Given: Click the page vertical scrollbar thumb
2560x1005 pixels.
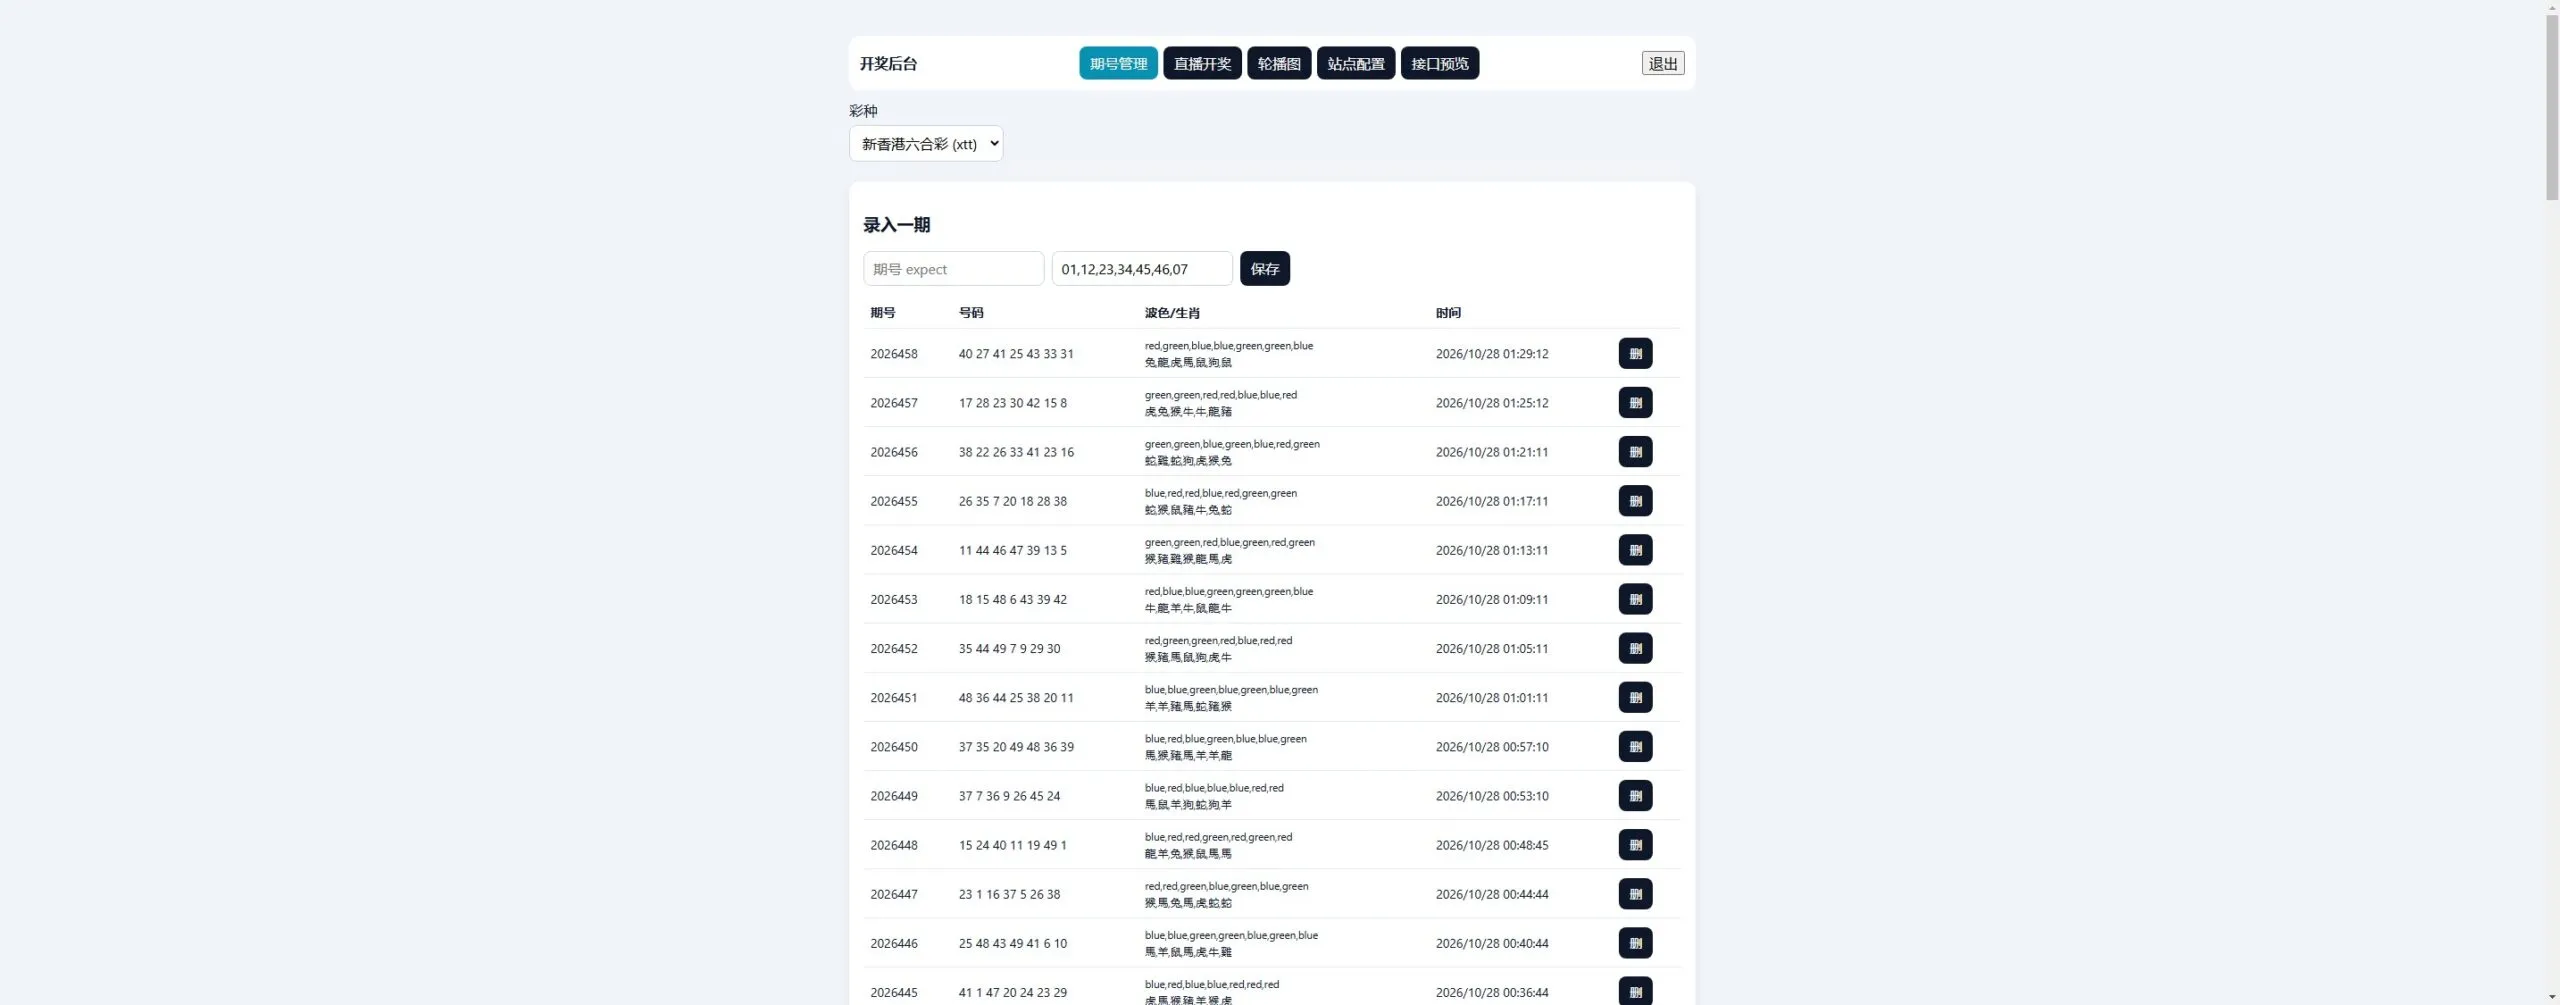Looking at the screenshot, I should [x=2552, y=107].
